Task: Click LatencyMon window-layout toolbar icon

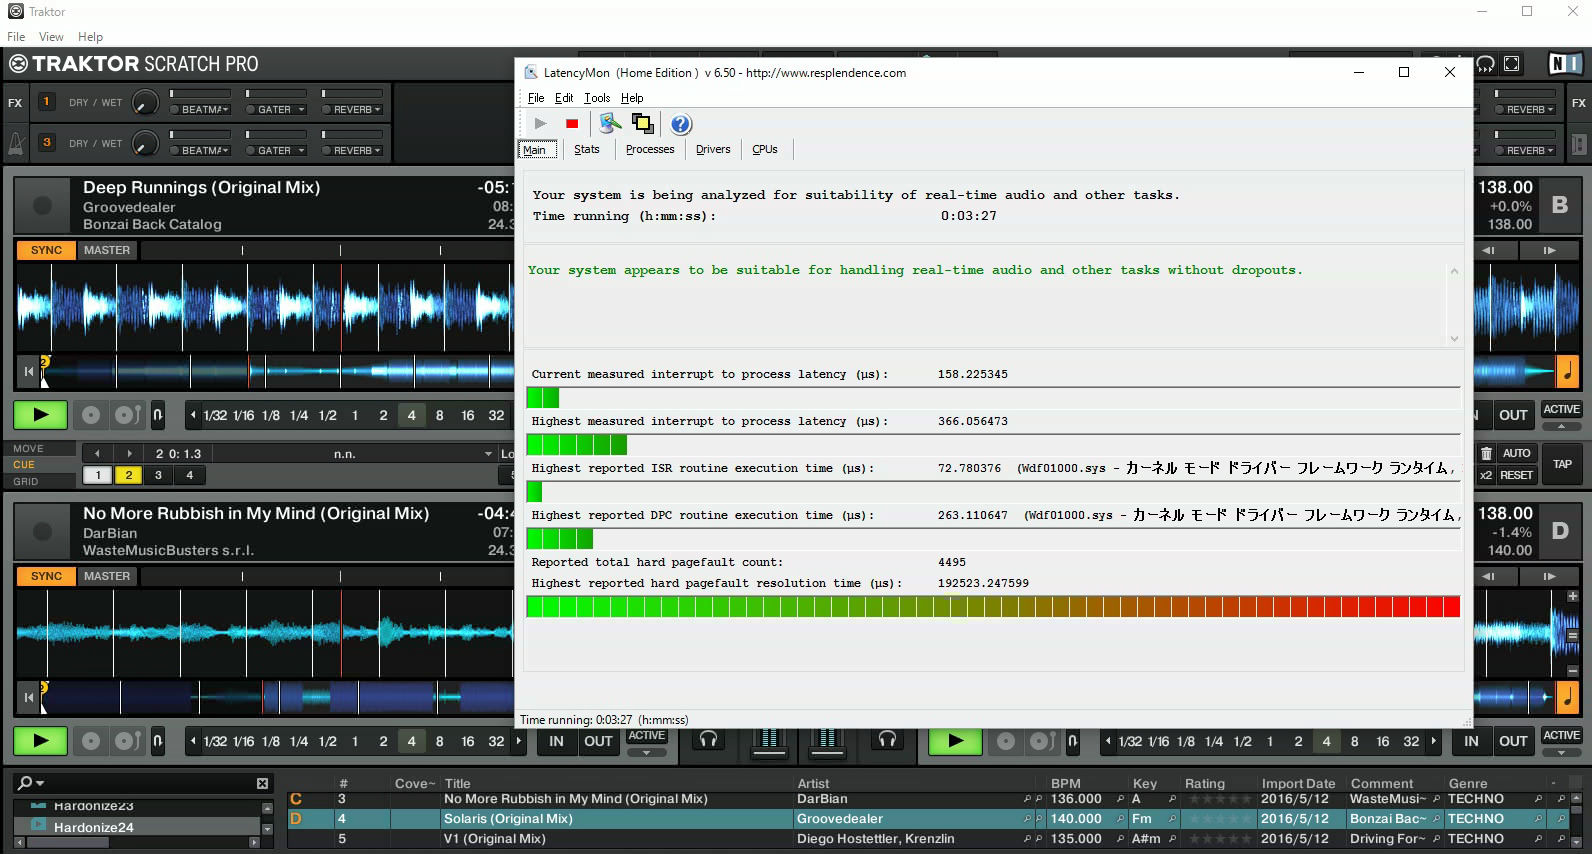Action: pos(643,124)
